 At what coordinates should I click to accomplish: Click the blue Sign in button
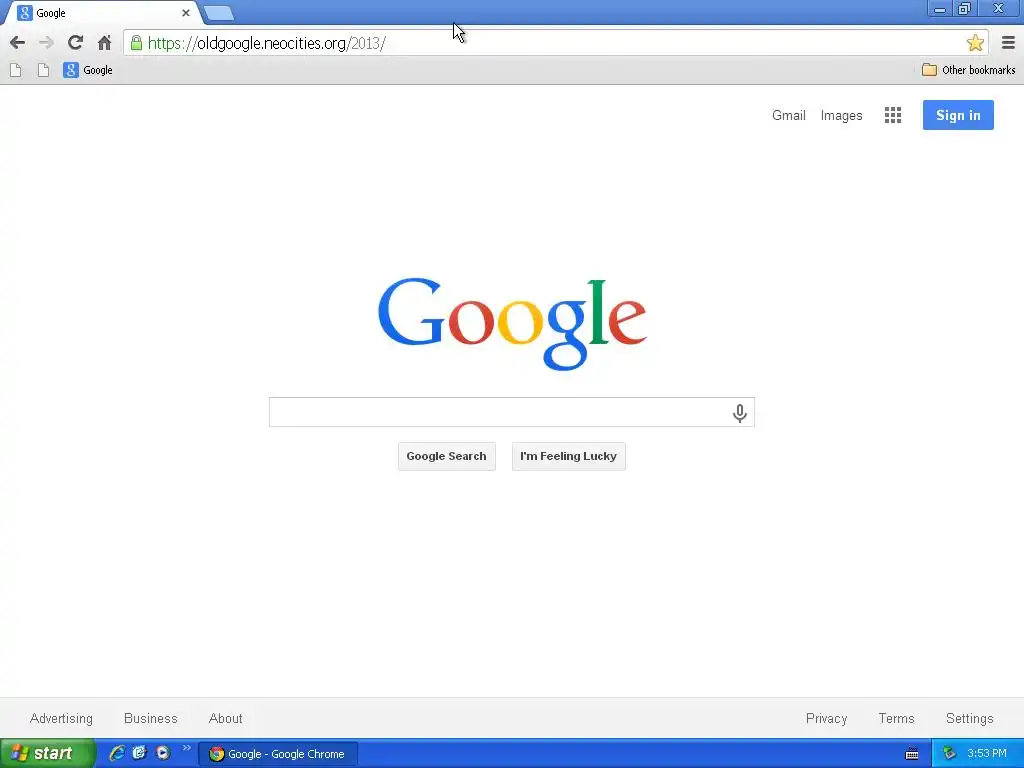click(958, 115)
